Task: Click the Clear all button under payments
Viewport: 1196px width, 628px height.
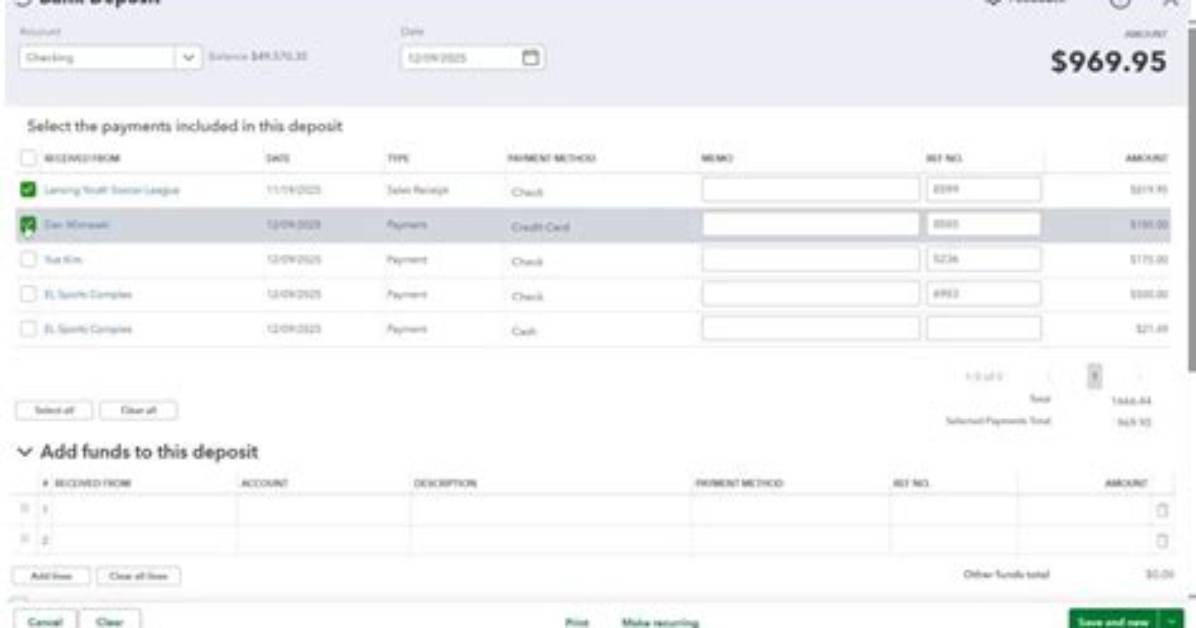Action: (x=138, y=411)
